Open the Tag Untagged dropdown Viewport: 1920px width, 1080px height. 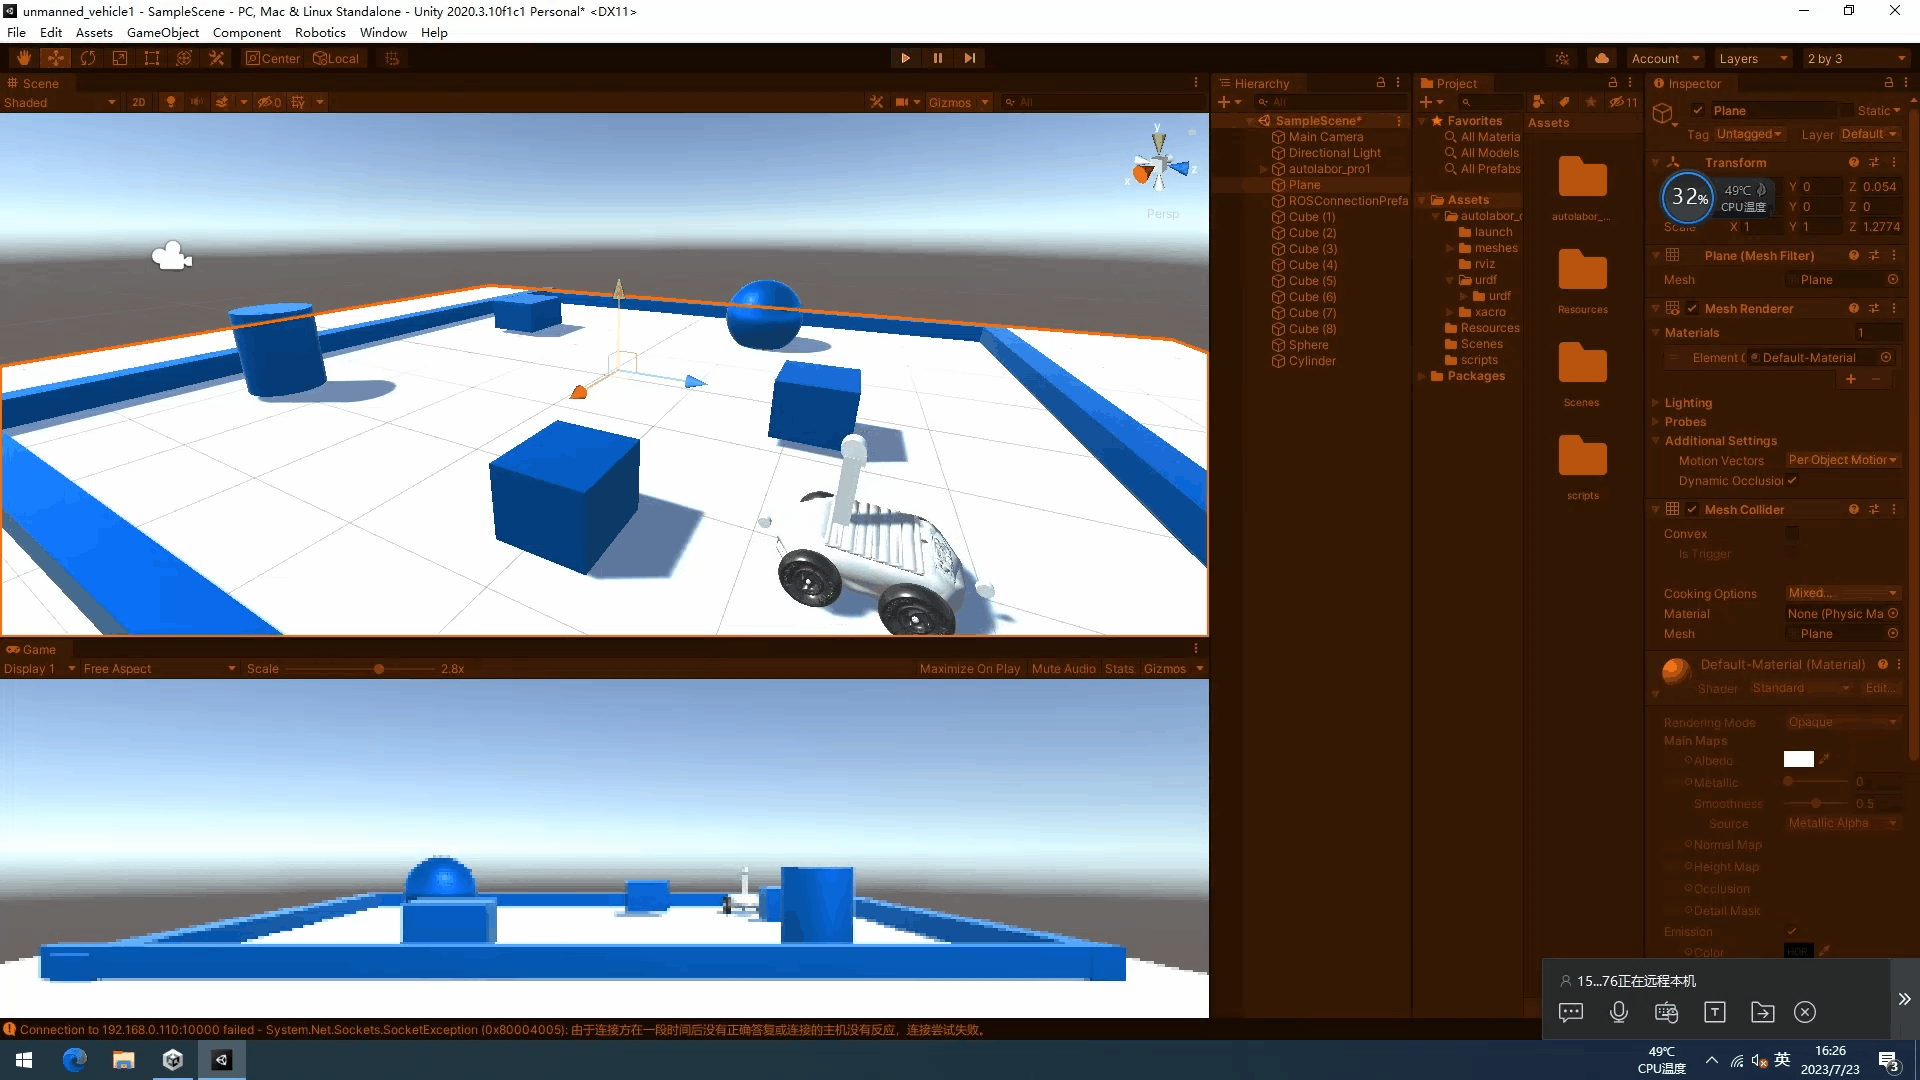point(1749,134)
